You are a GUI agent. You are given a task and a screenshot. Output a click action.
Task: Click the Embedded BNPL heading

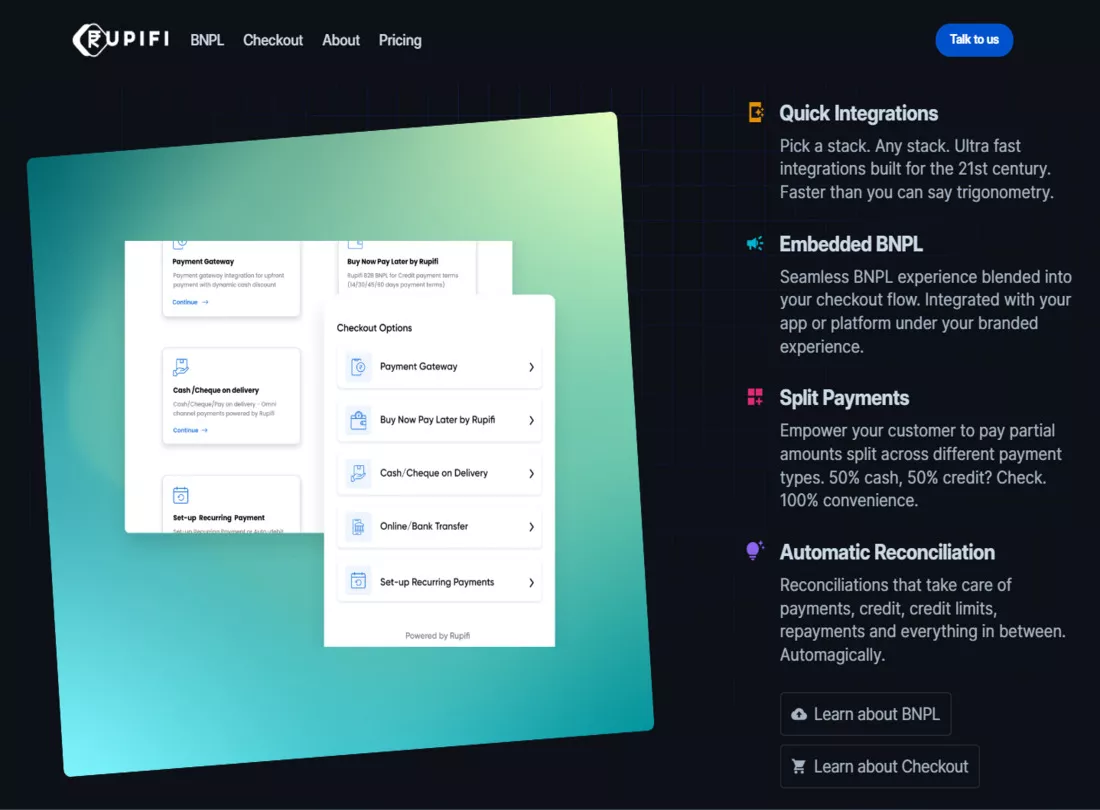click(851, 244)
